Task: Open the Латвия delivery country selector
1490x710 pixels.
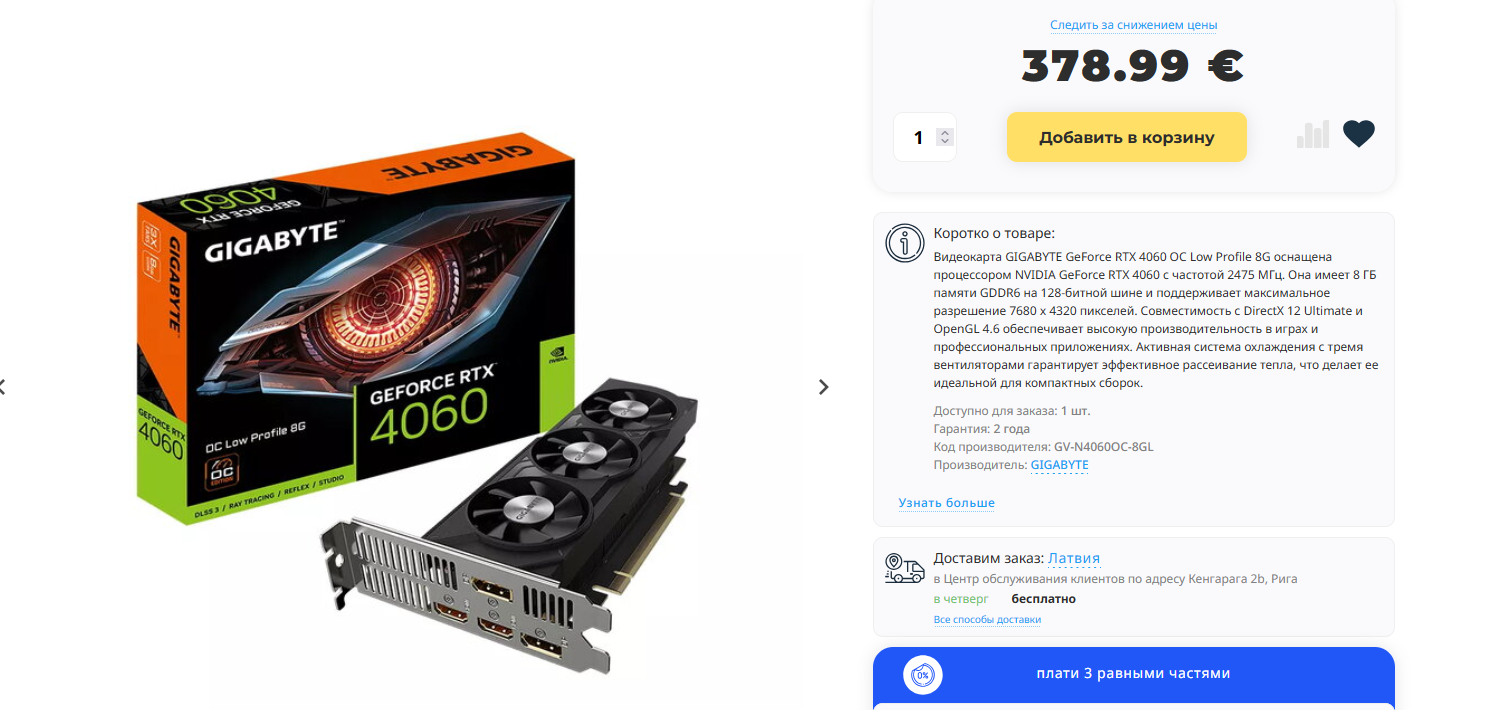Action: 1074,558
